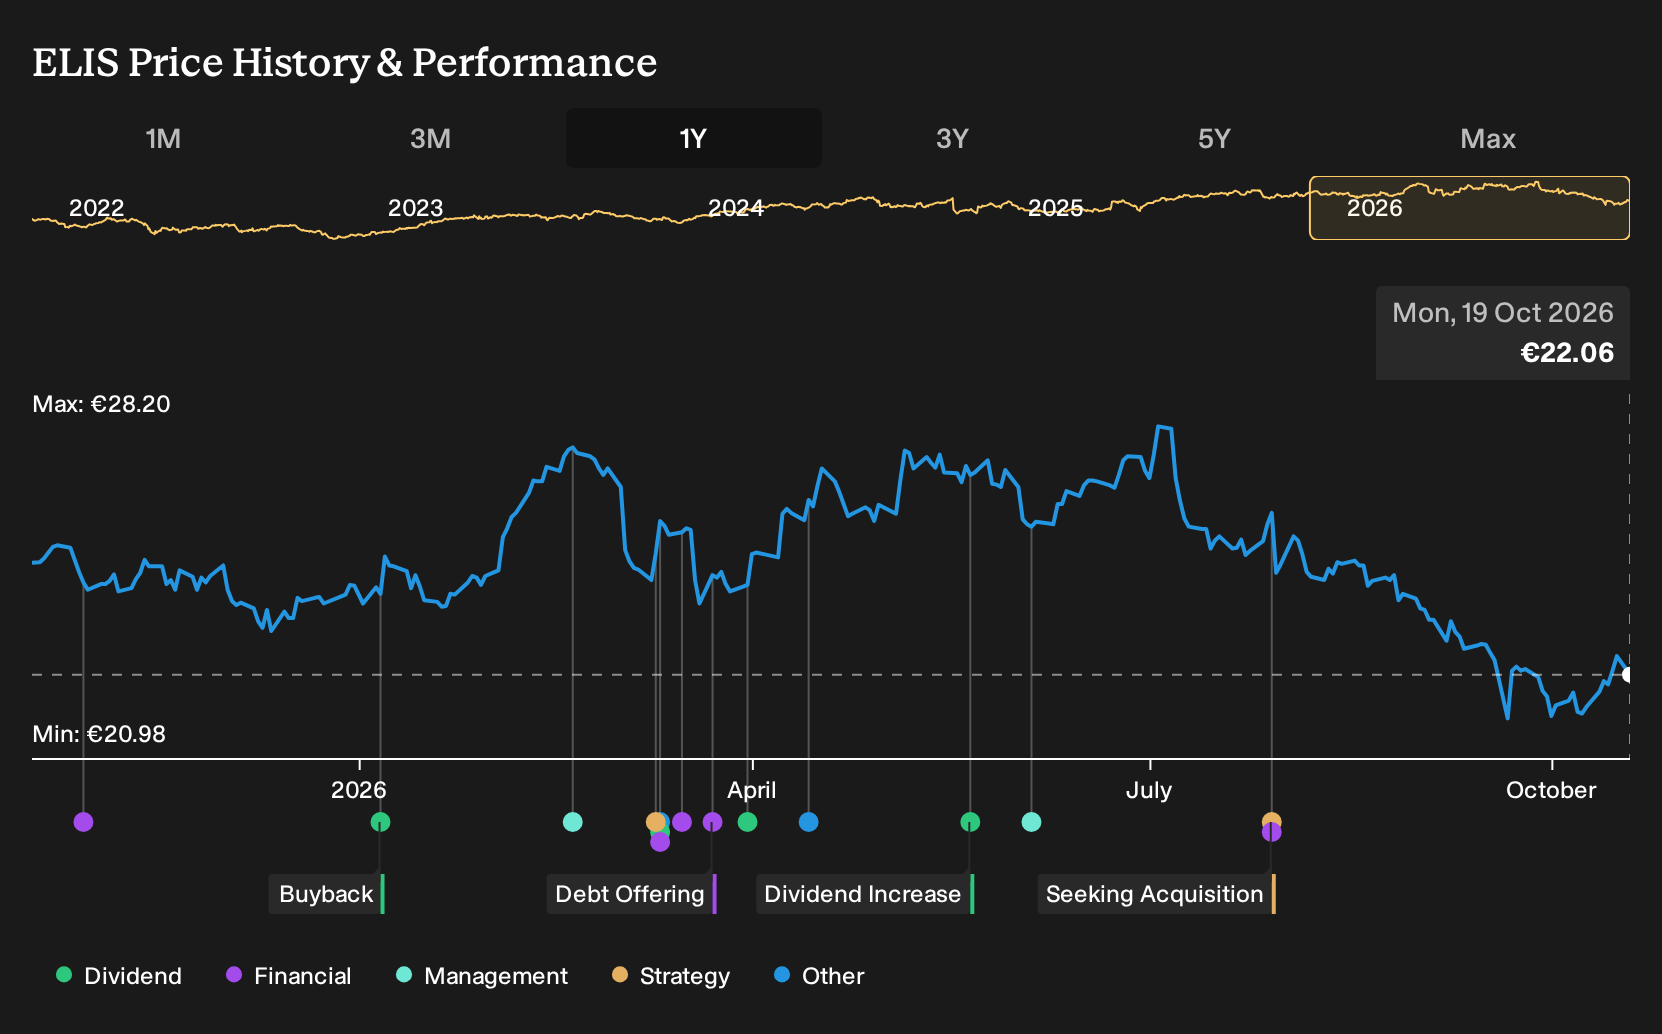Select the 3M time range tab
Viewport: 1662px width, 1034px height.
(430, 138)
